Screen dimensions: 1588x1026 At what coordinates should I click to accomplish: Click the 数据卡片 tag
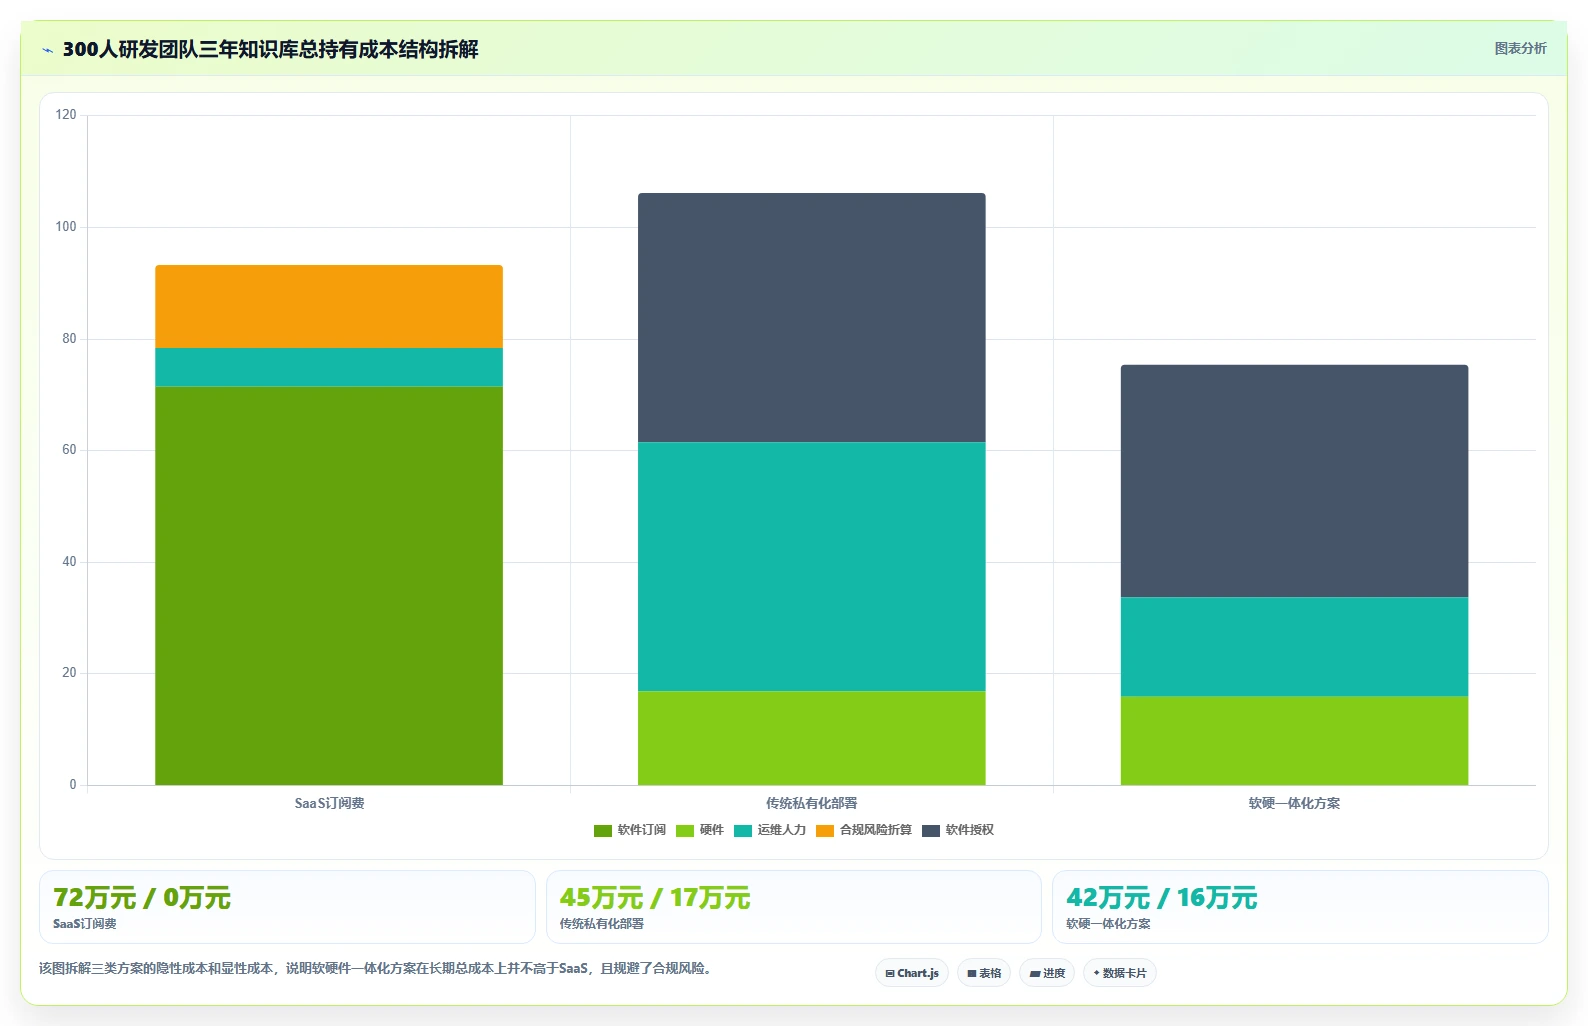tap(1120, 973)
